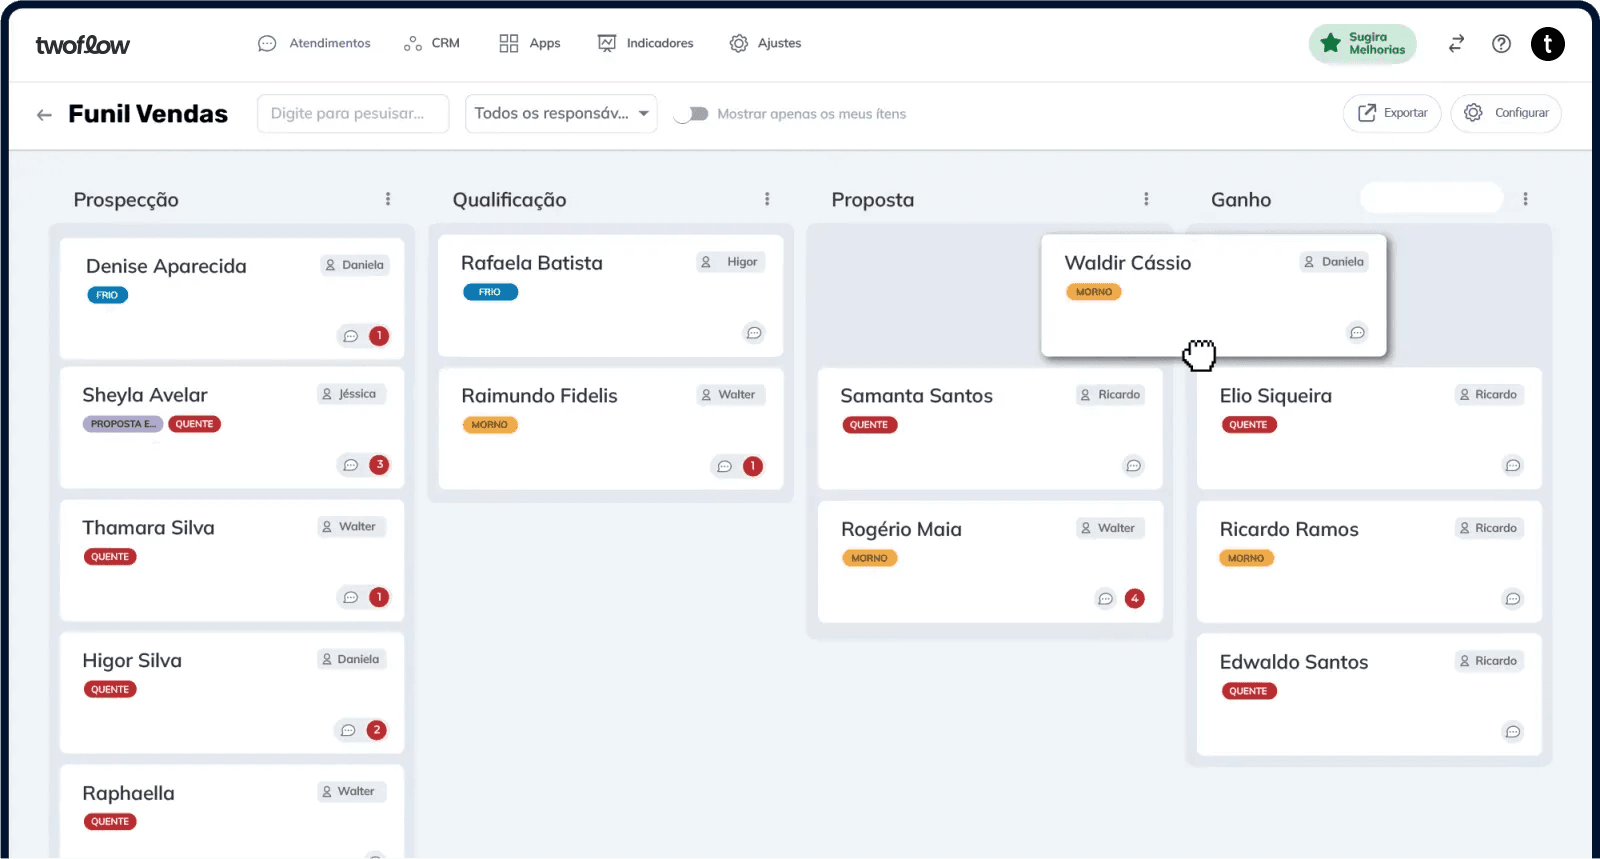Open the Raimundo Fidelis card
The image size is (1600, 859).
click(x=610, y=429)
